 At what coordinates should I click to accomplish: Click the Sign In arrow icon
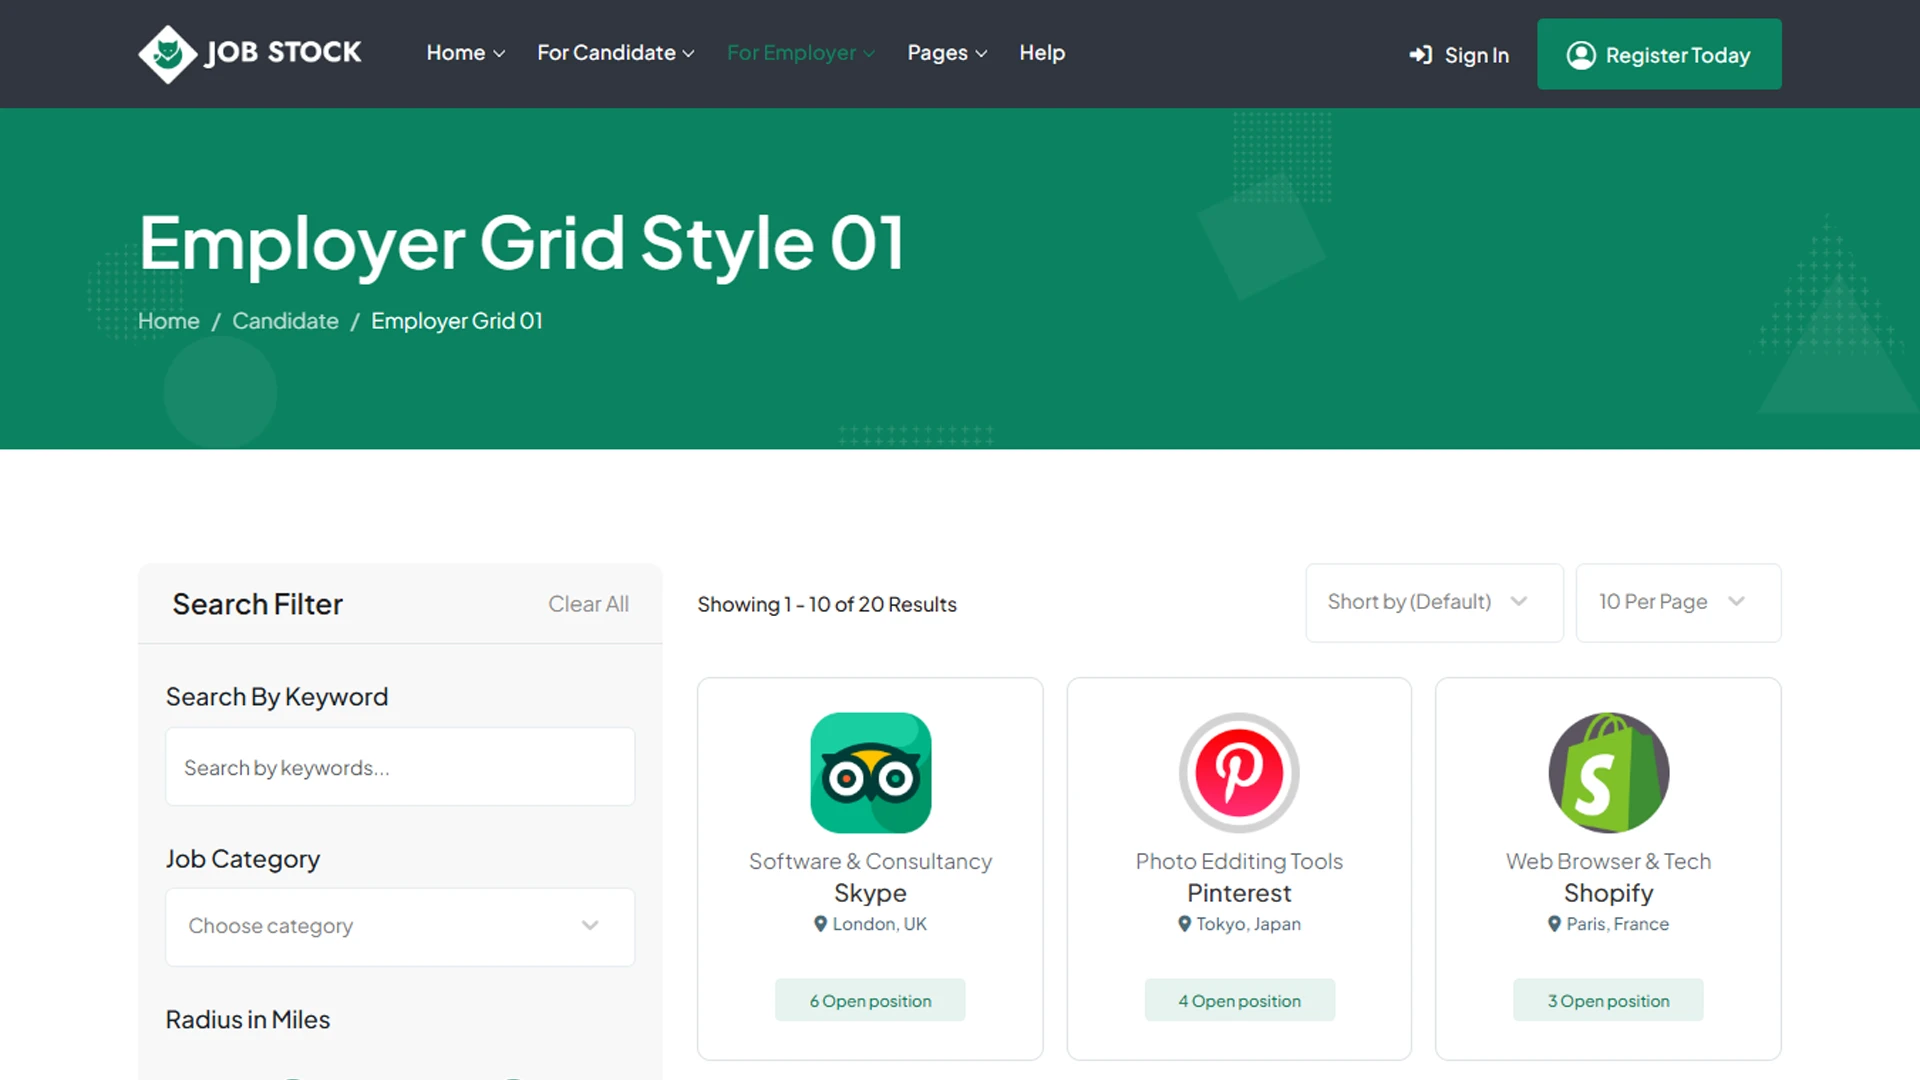(1420, 55)
